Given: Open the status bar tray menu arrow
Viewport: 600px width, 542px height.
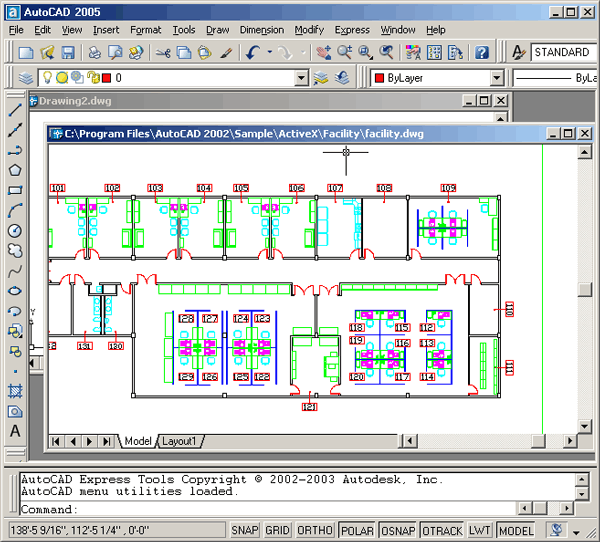Looking at the screenshot, I should (576, 532).
